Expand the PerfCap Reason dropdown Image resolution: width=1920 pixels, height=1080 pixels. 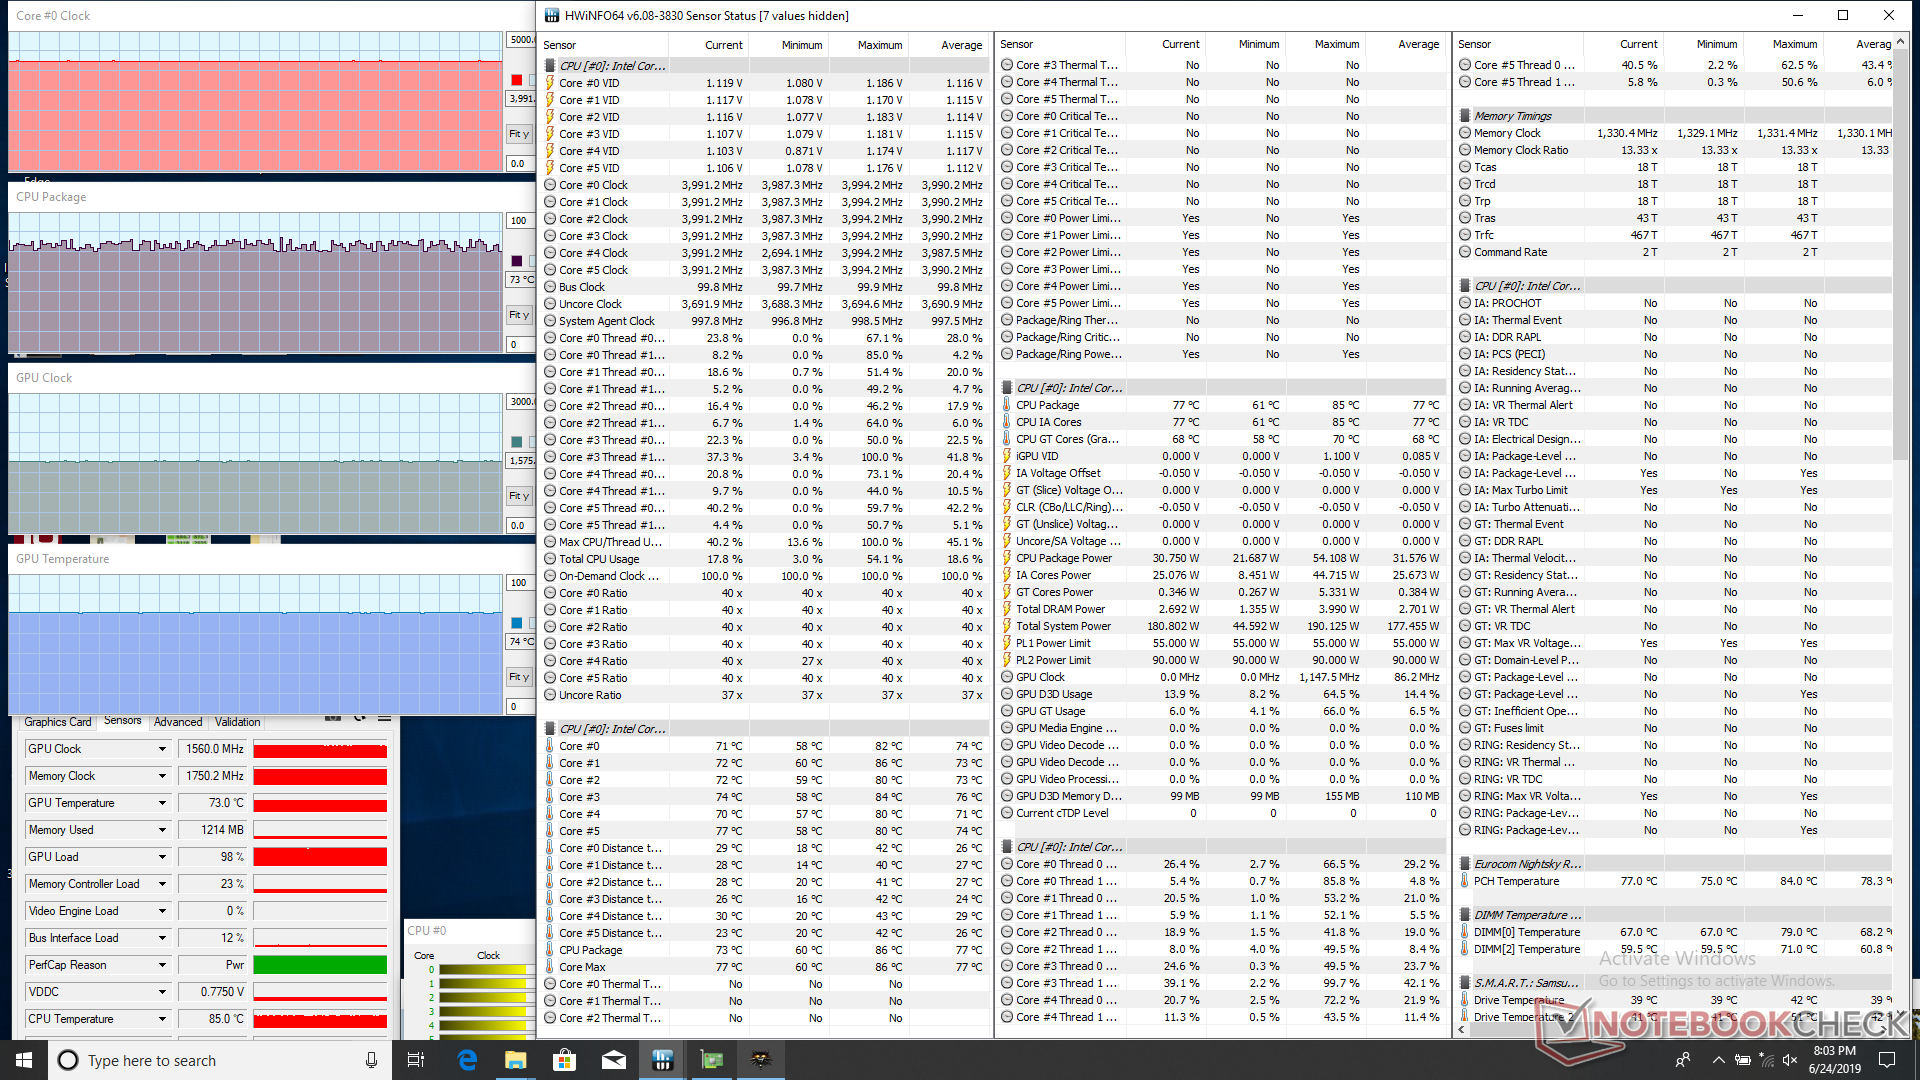point(162,965)
